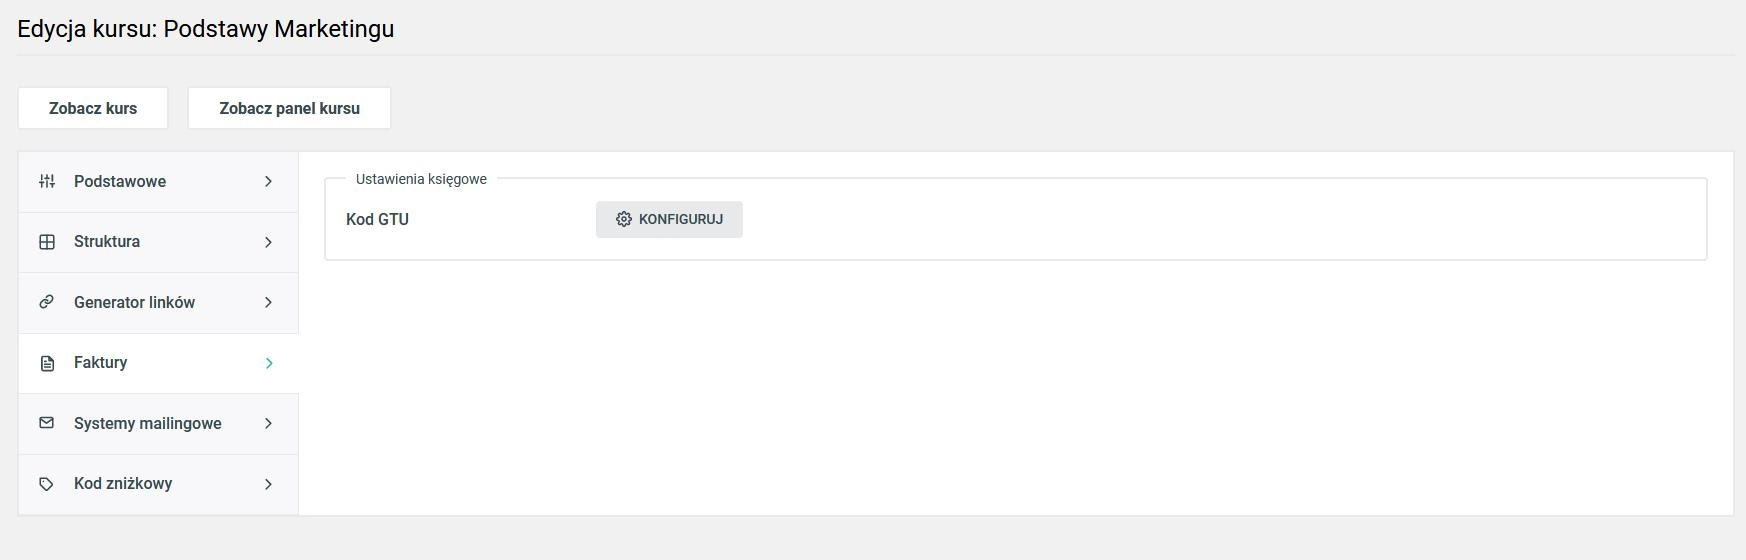Expand Podstawowe using its chevron arrow
1746x560 pixels.
tap(268, 181)
